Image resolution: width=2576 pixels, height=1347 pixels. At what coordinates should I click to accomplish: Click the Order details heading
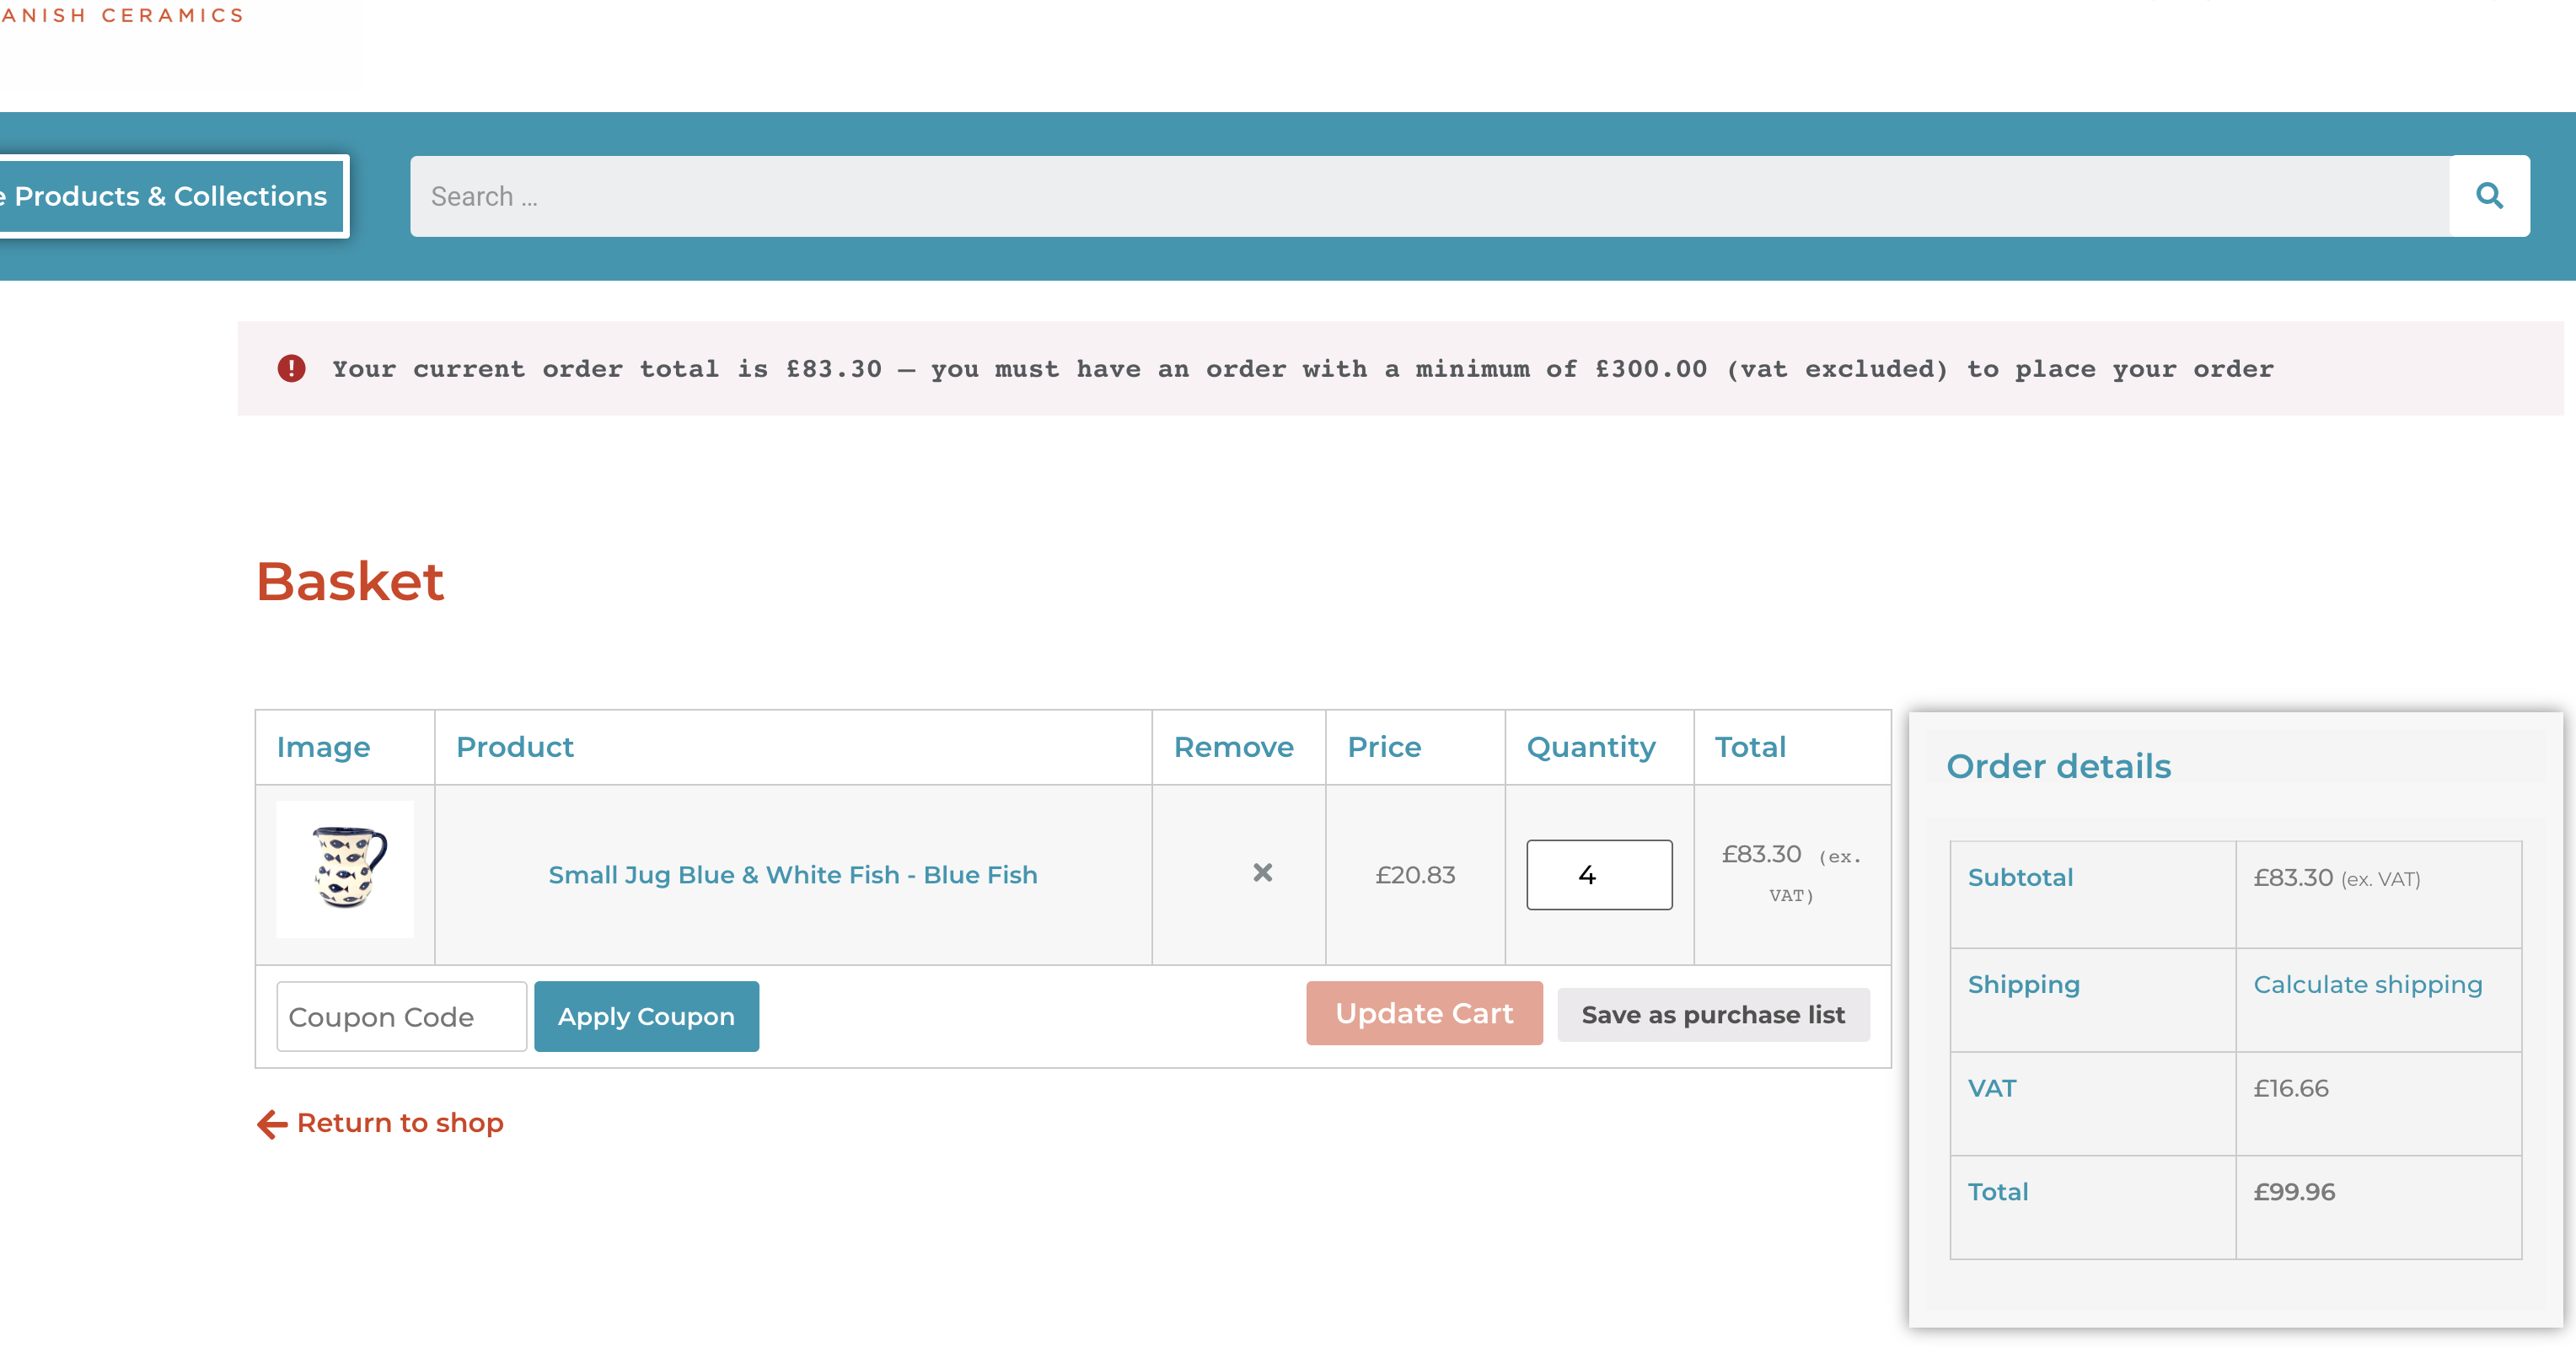pos(2058,766)
